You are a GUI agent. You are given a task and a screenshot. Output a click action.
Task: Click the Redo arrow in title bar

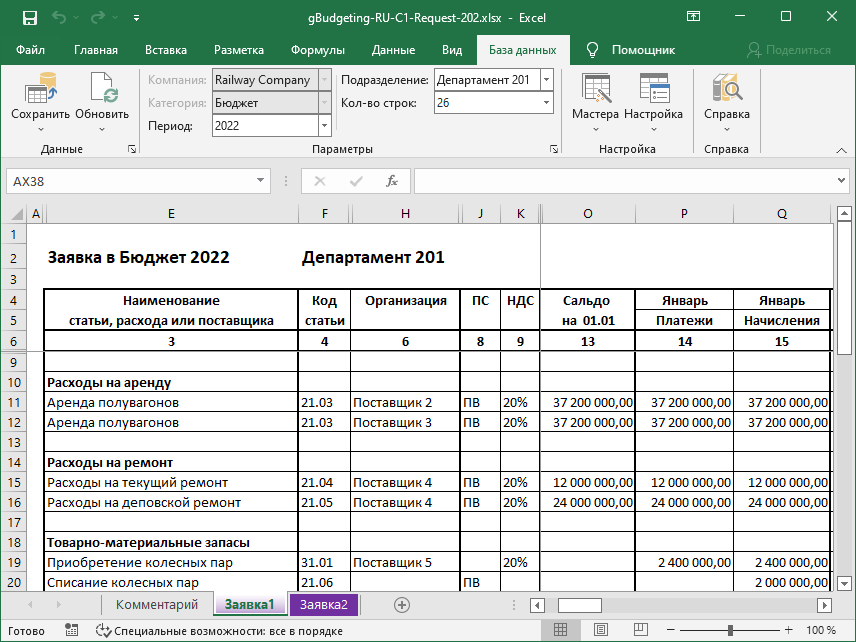[x=98, y=18]
